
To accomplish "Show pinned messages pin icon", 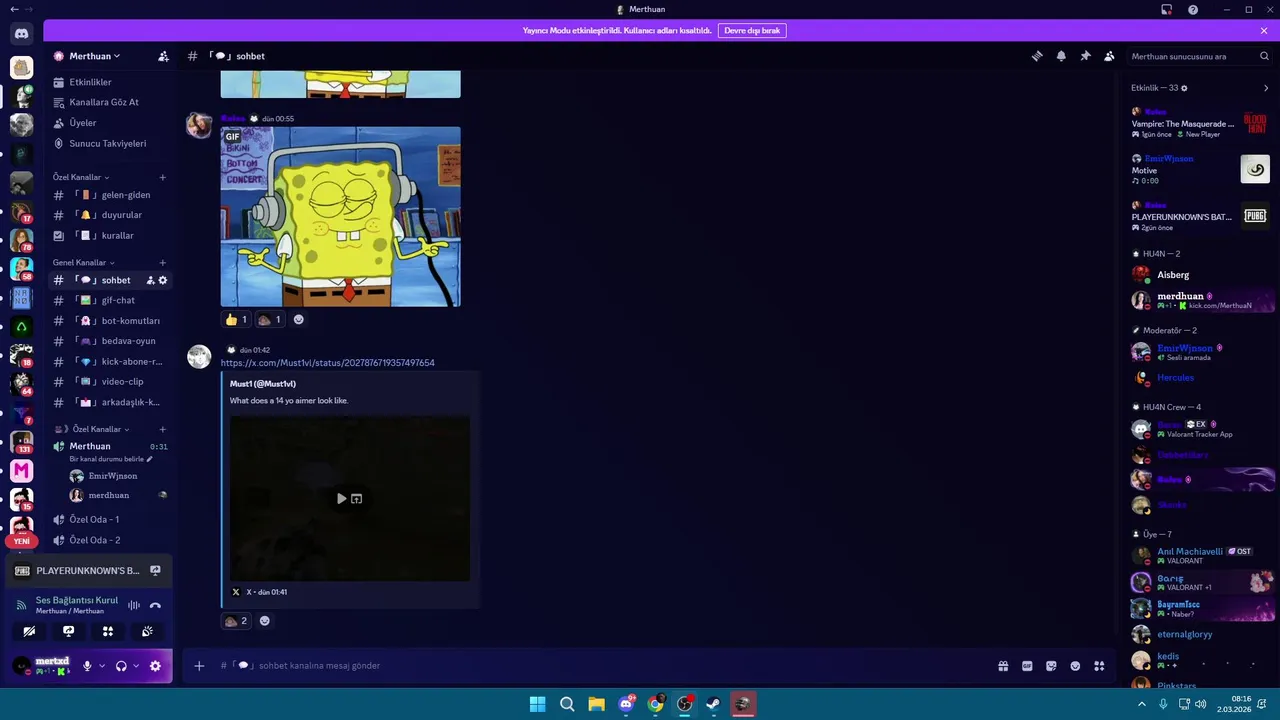I will tap(1085, 56).
